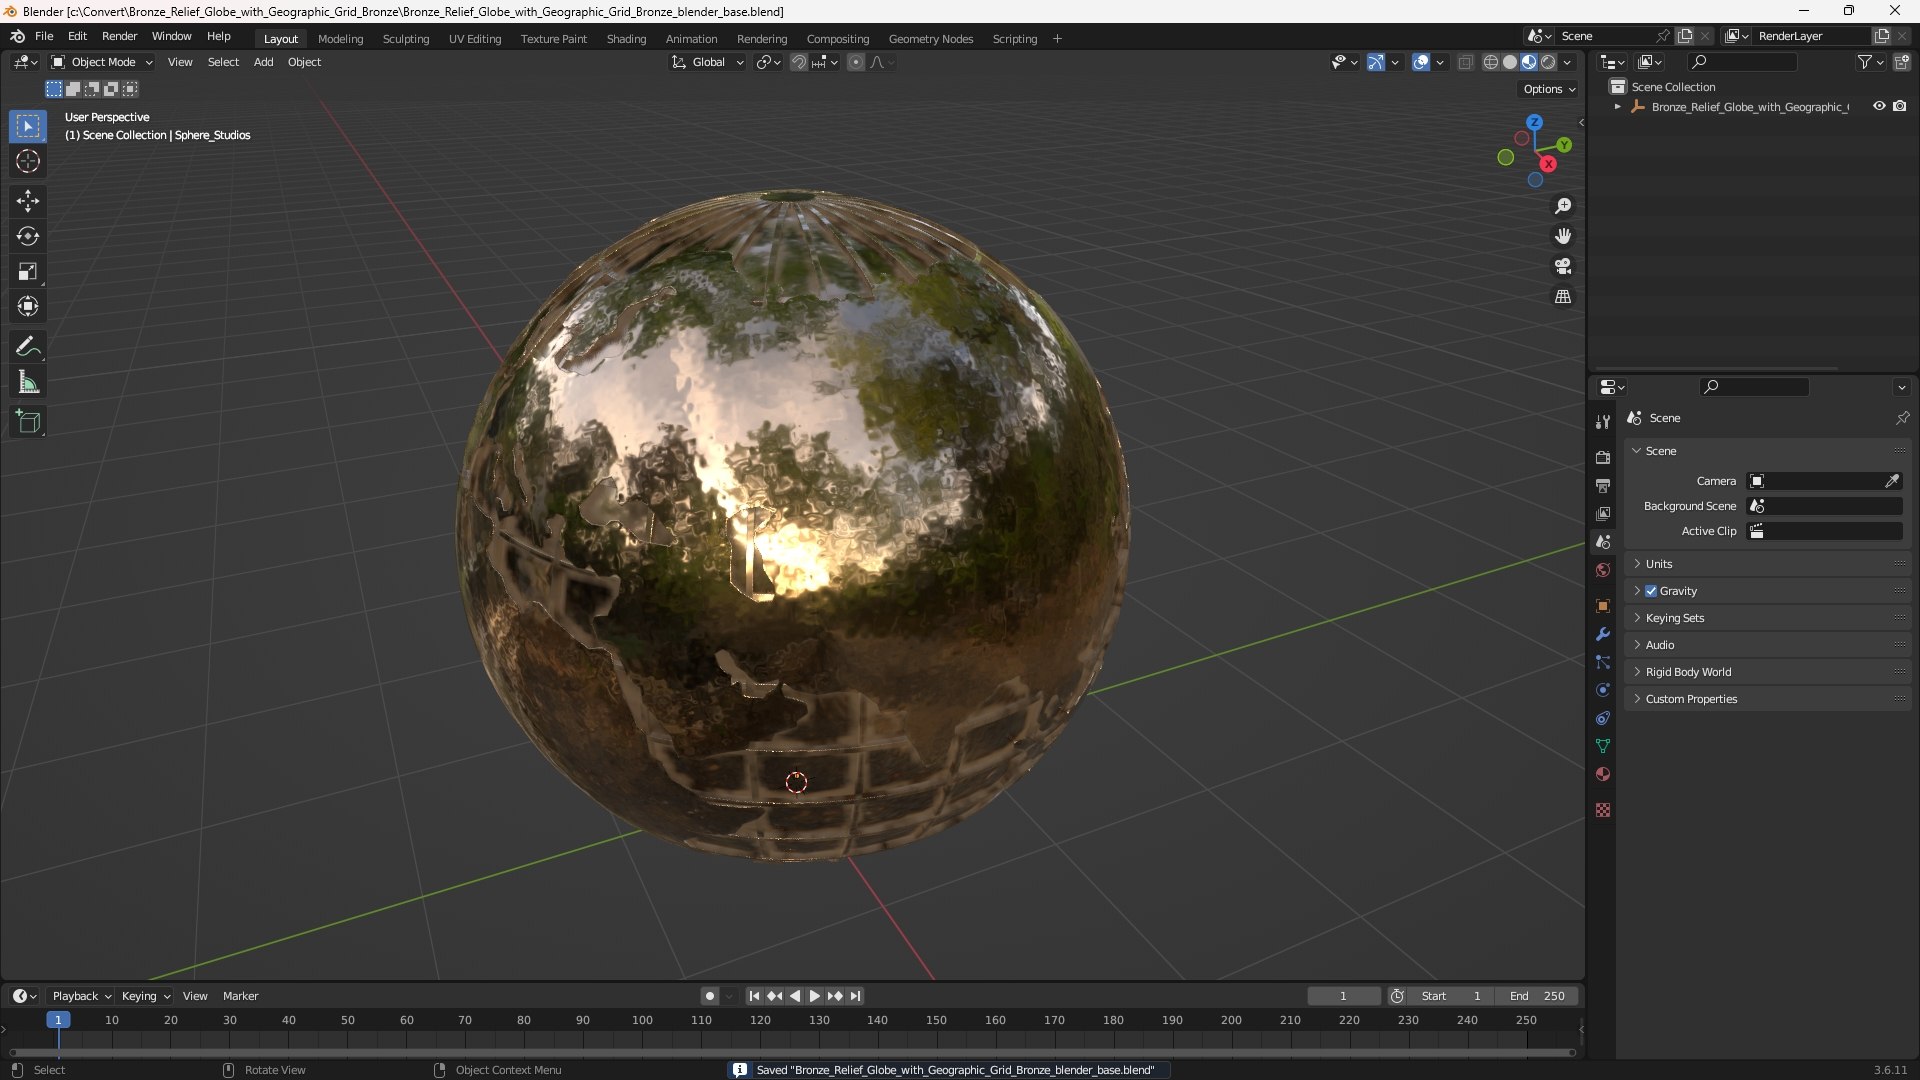The width and height of the screenshot is (1920, 1080).
Task: Open the viewport Add menu
Action: click(x=263, y=62)
